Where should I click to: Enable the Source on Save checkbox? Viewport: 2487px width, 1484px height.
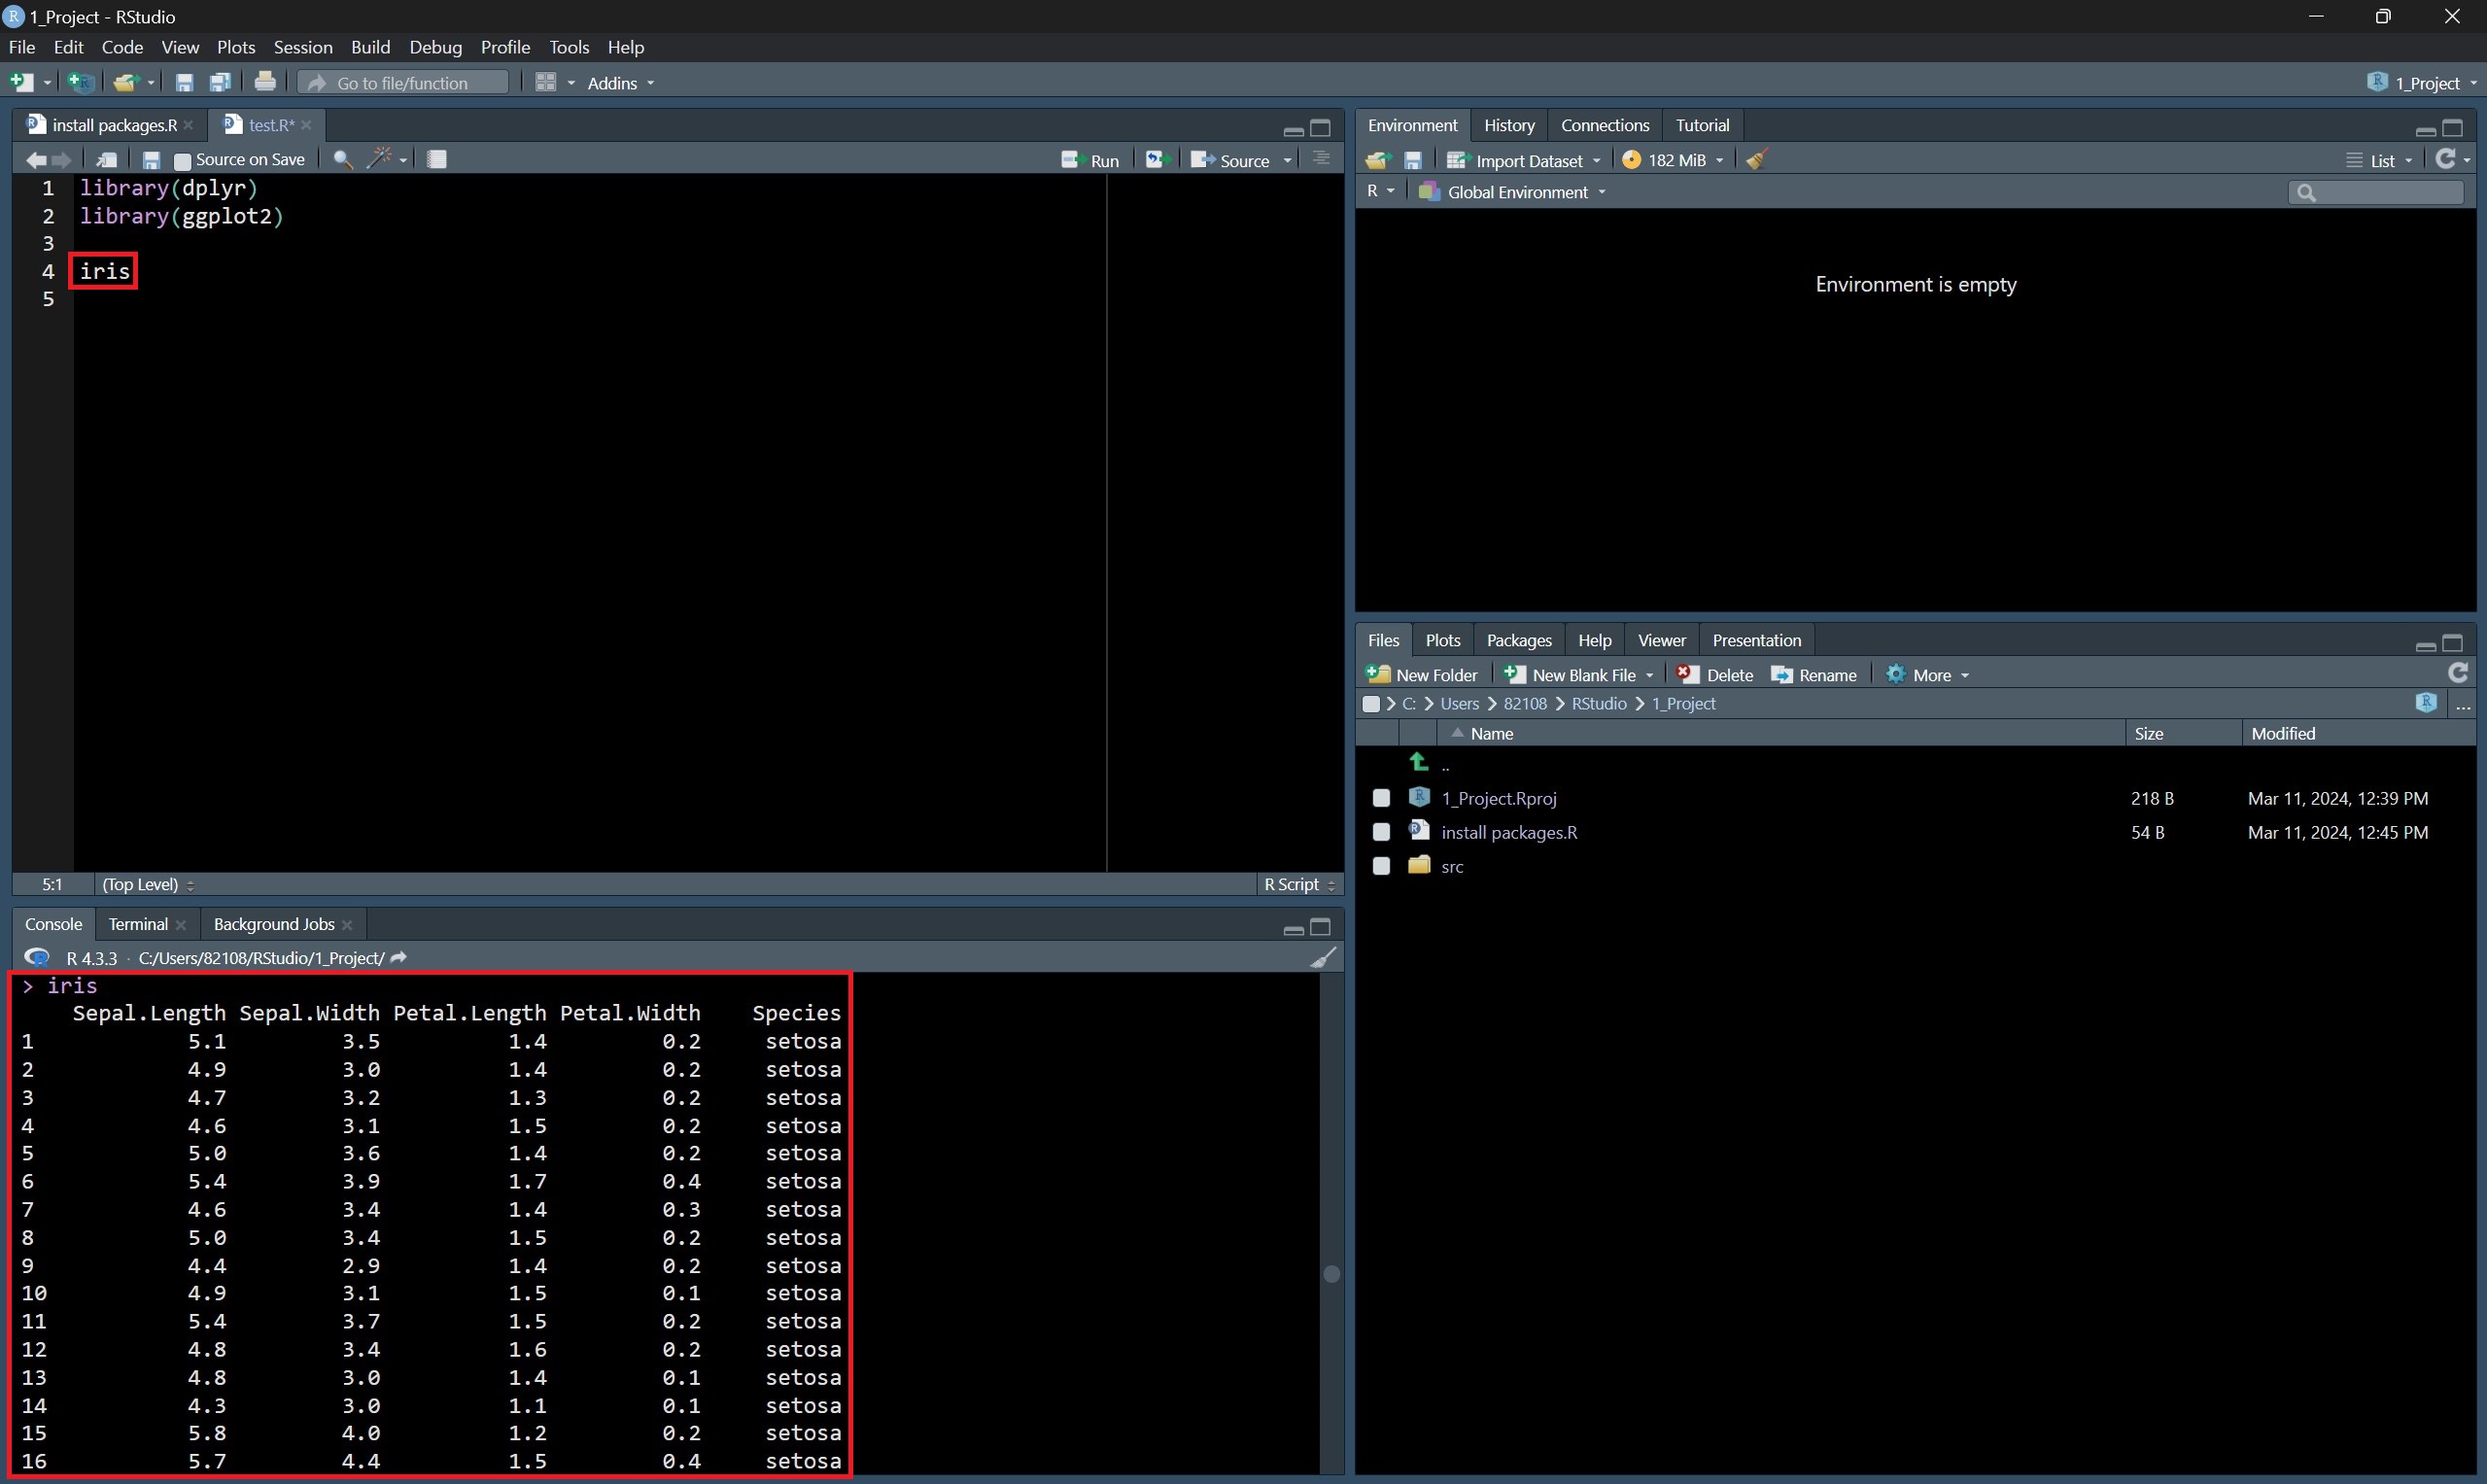pyautogui.click(x=183, y=161)
